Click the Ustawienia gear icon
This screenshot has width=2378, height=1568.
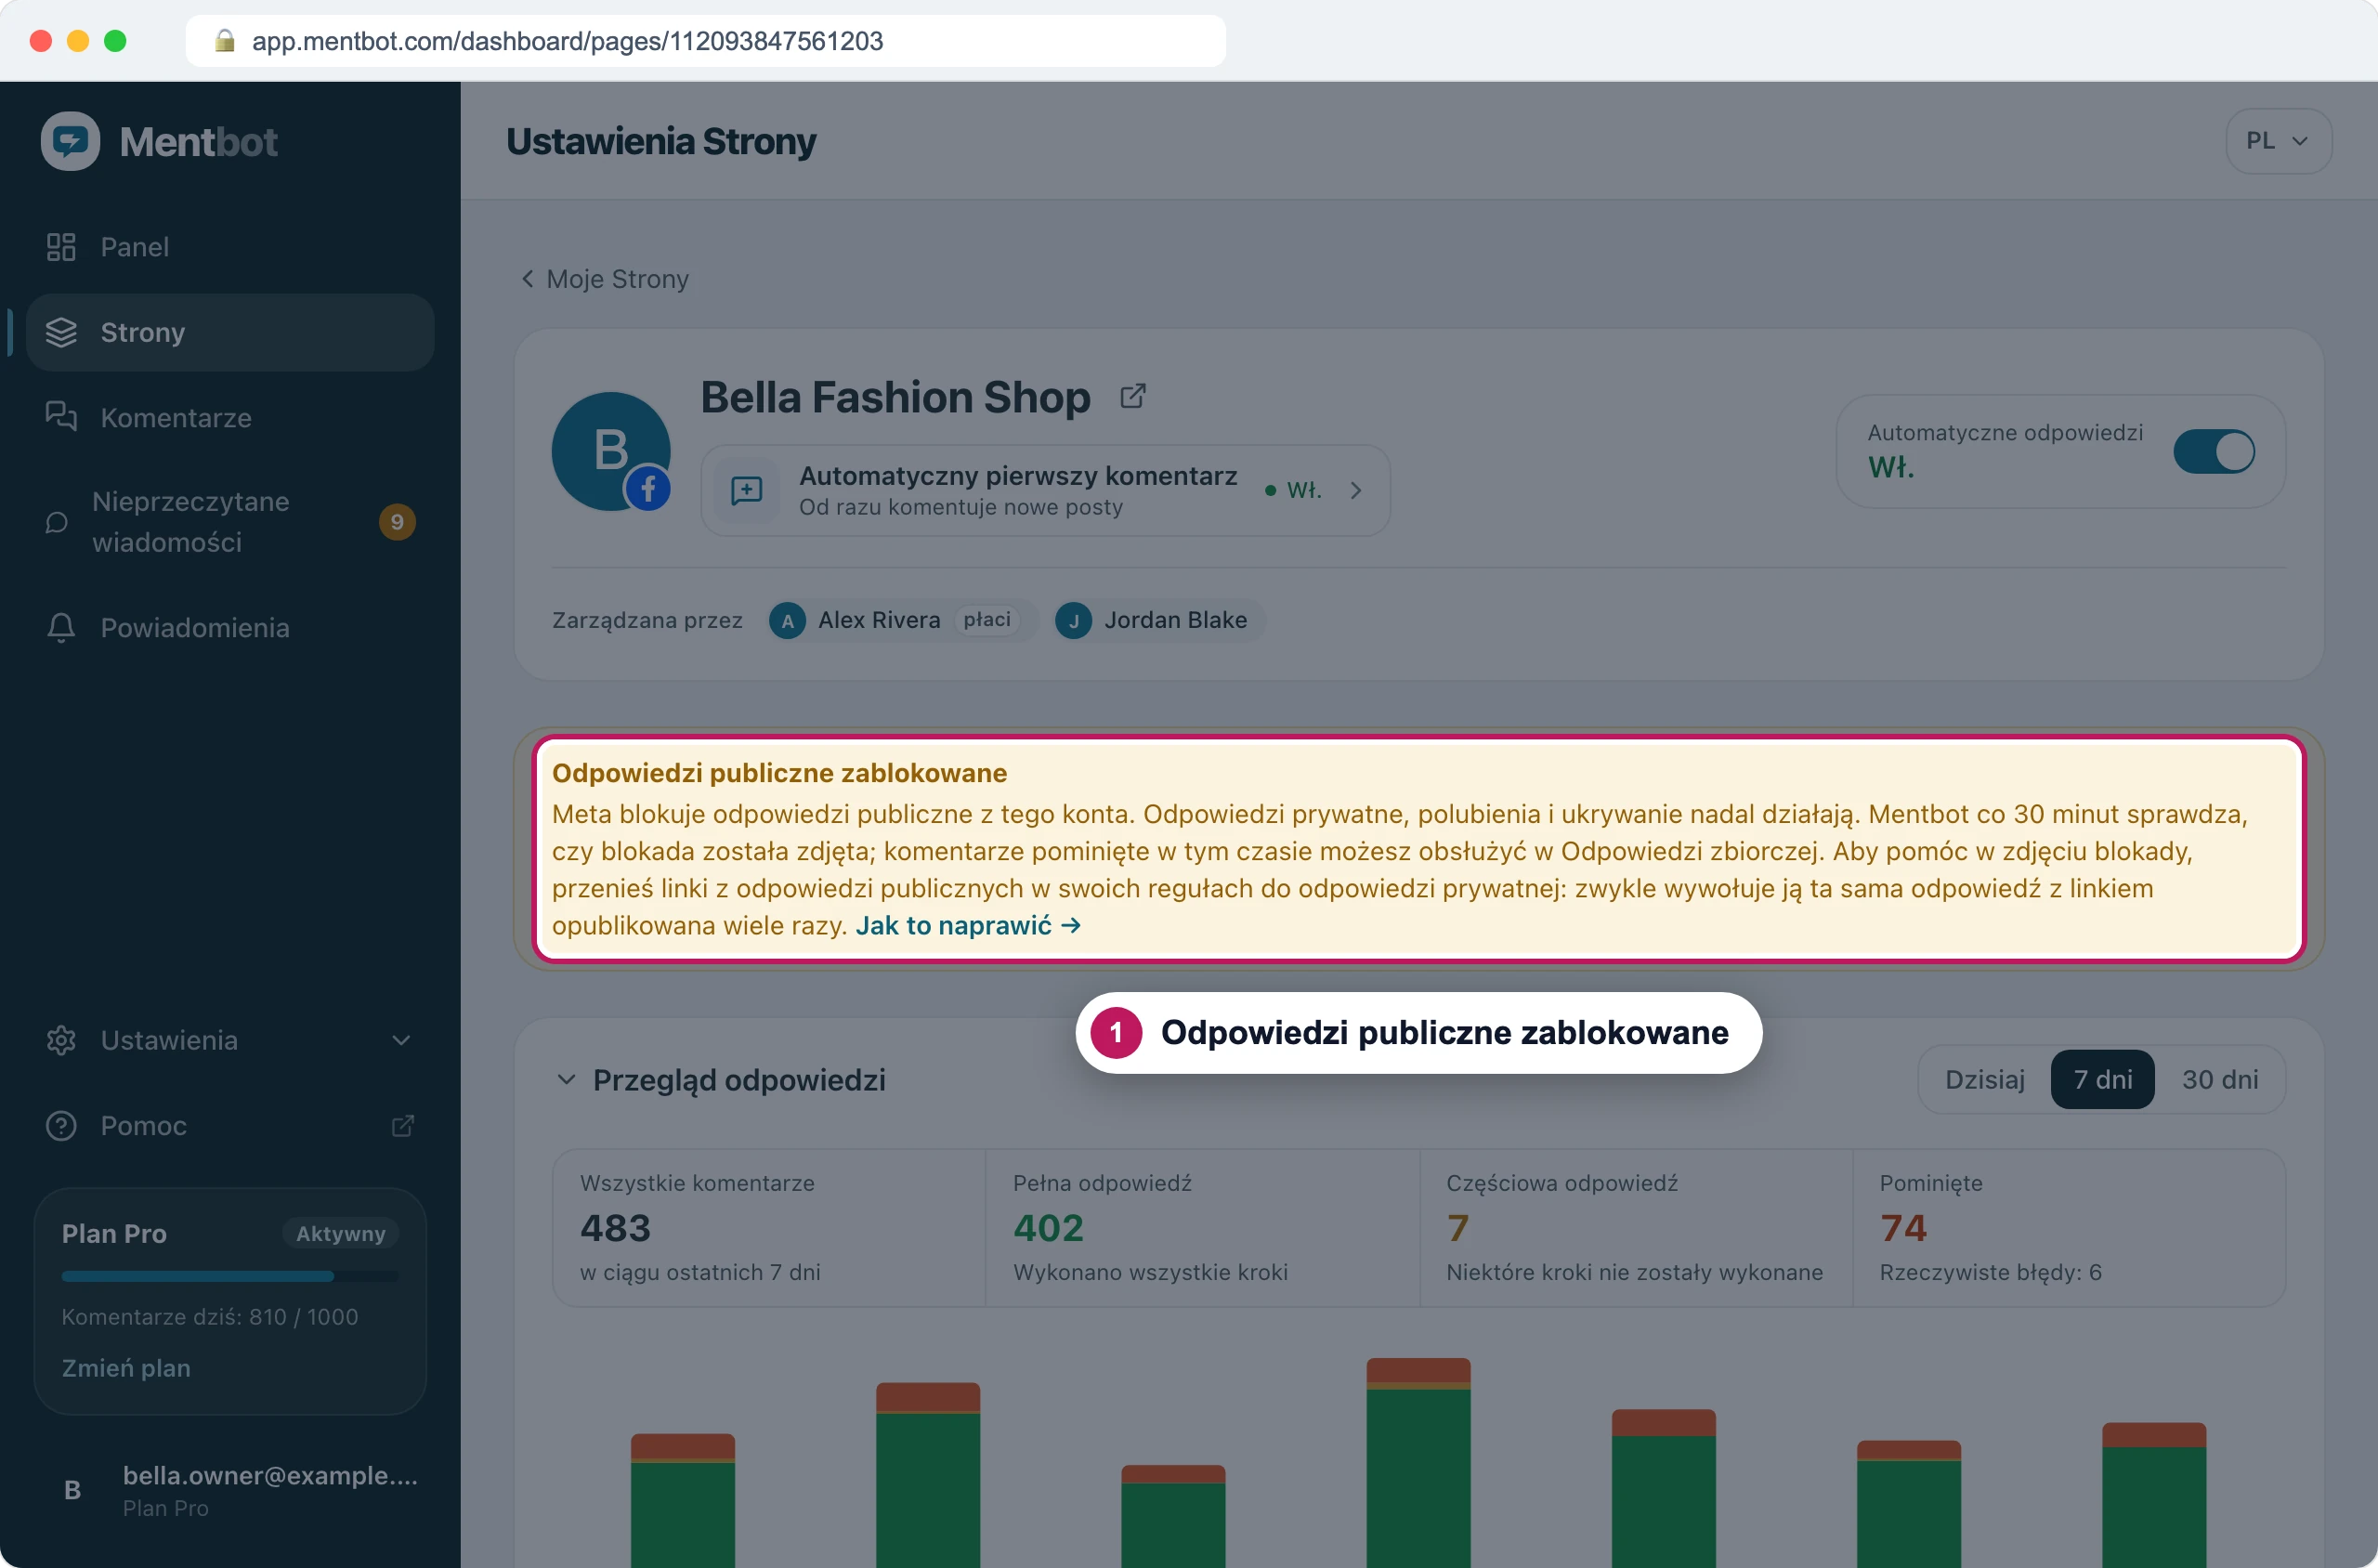(x=61, y=1040)
